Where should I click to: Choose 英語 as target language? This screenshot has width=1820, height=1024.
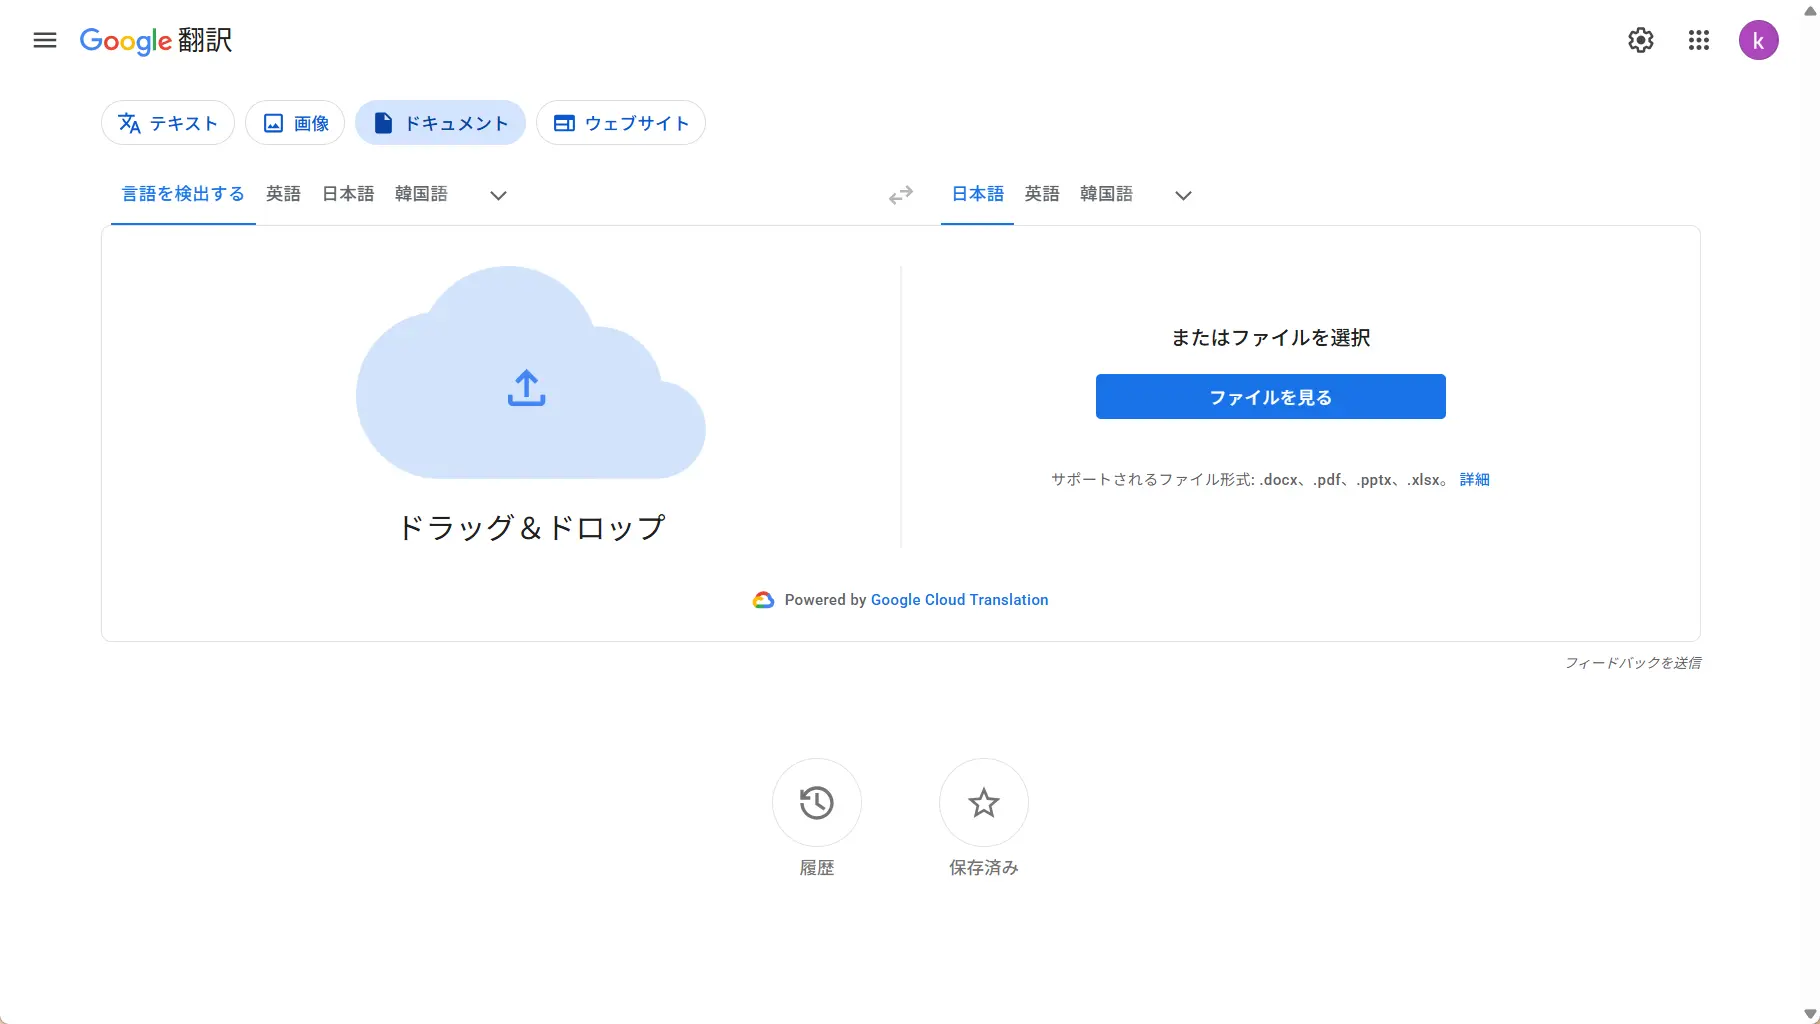coord(1042,194)
